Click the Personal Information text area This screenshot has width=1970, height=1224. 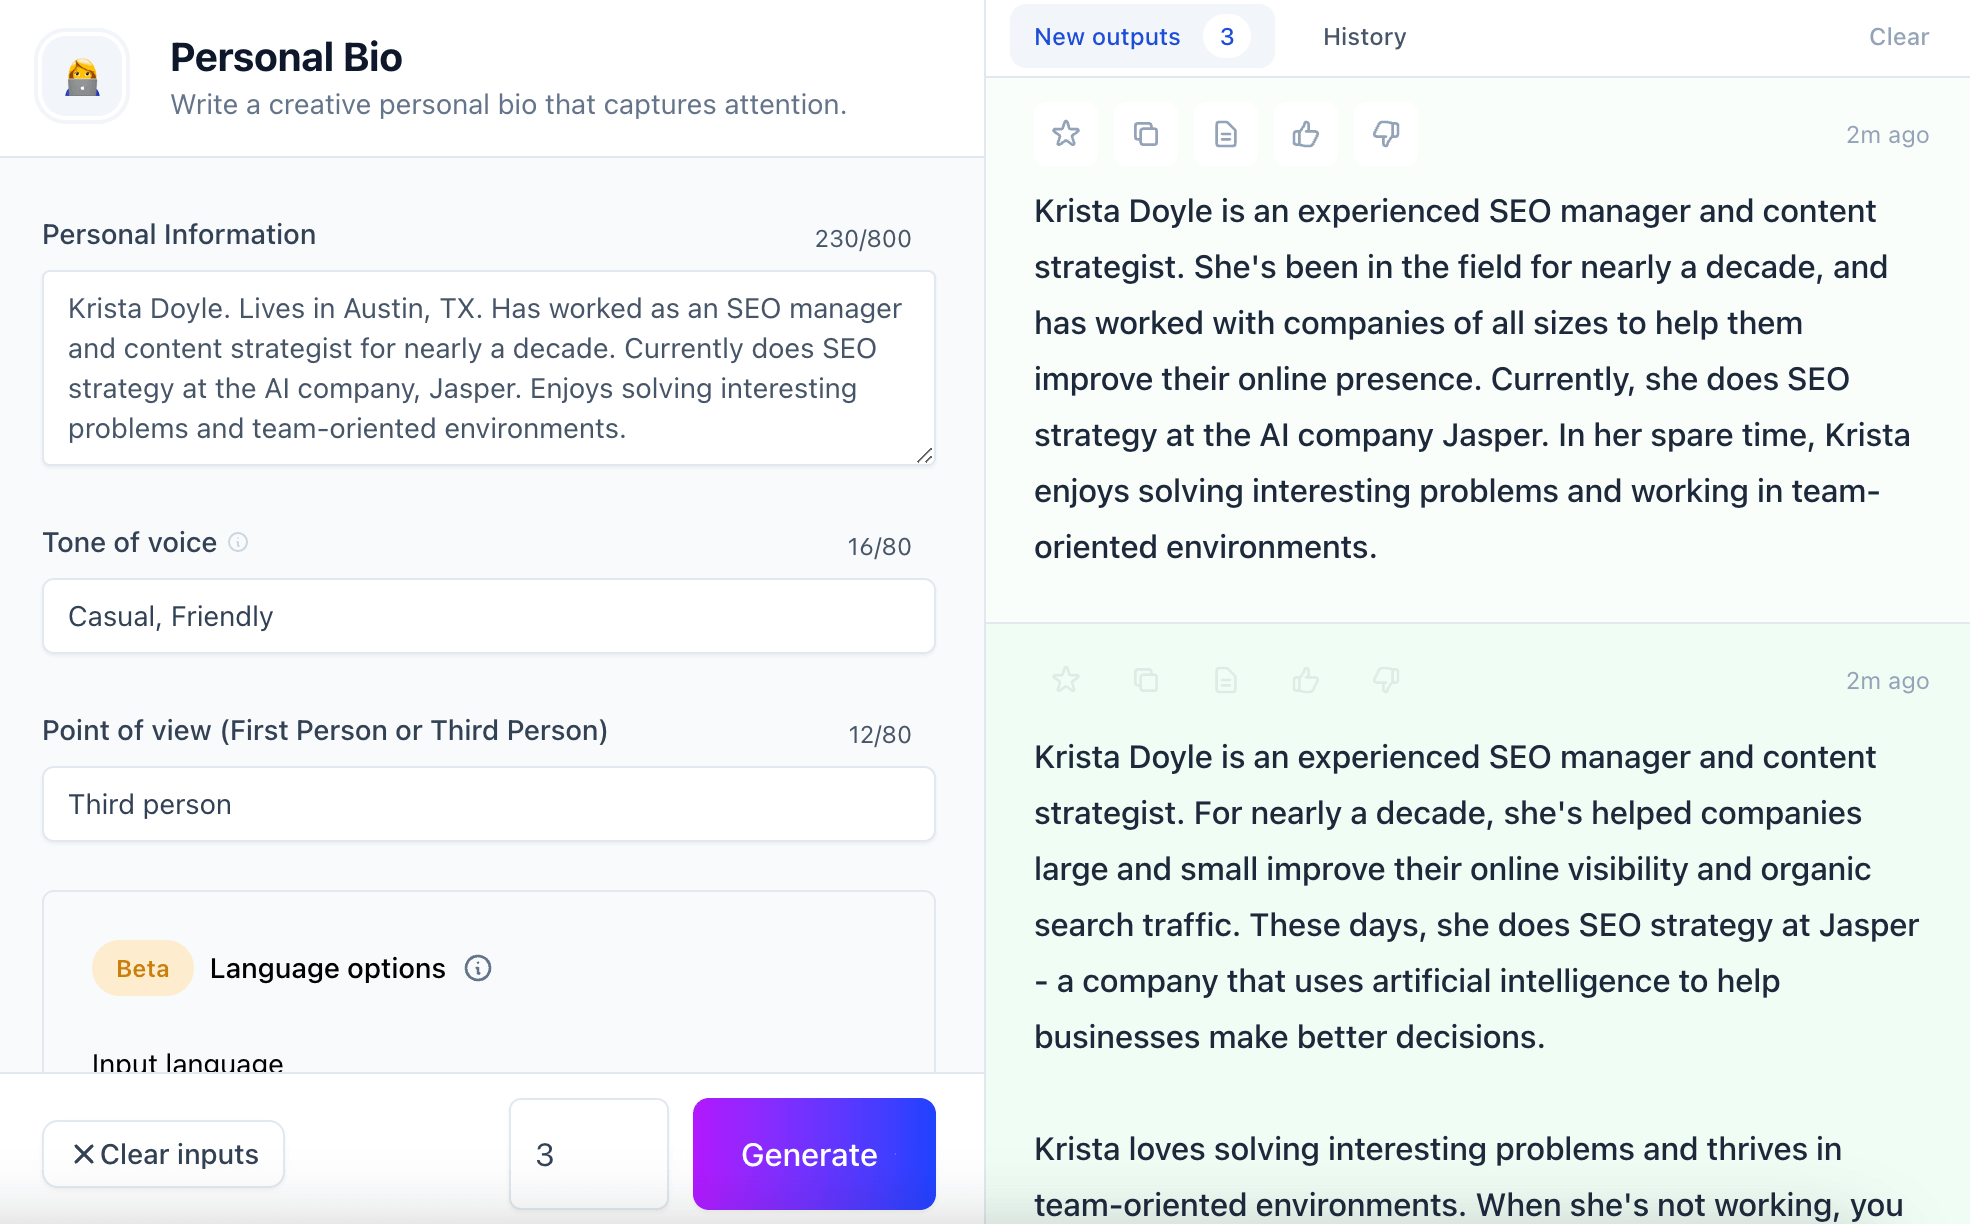(488, 368)
